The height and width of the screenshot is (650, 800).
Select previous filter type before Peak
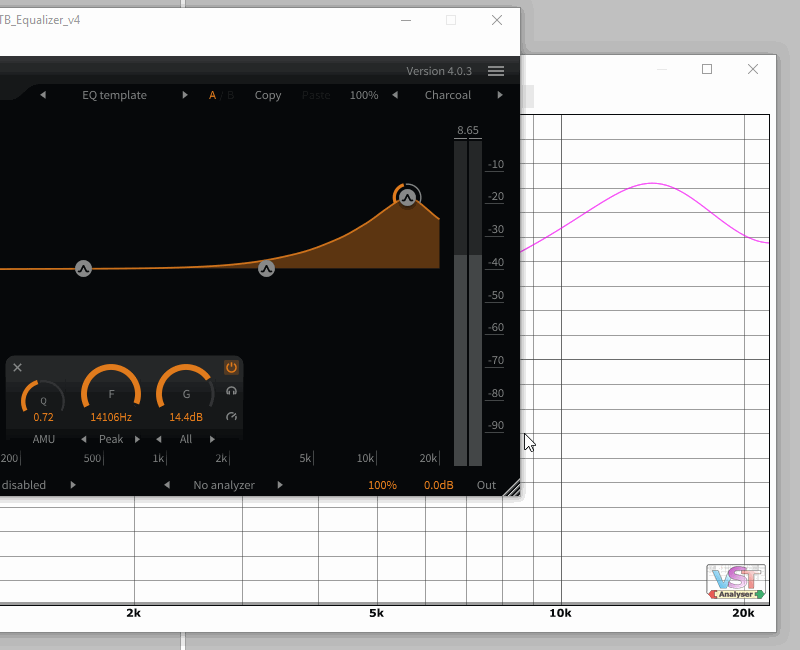(84, 439)
